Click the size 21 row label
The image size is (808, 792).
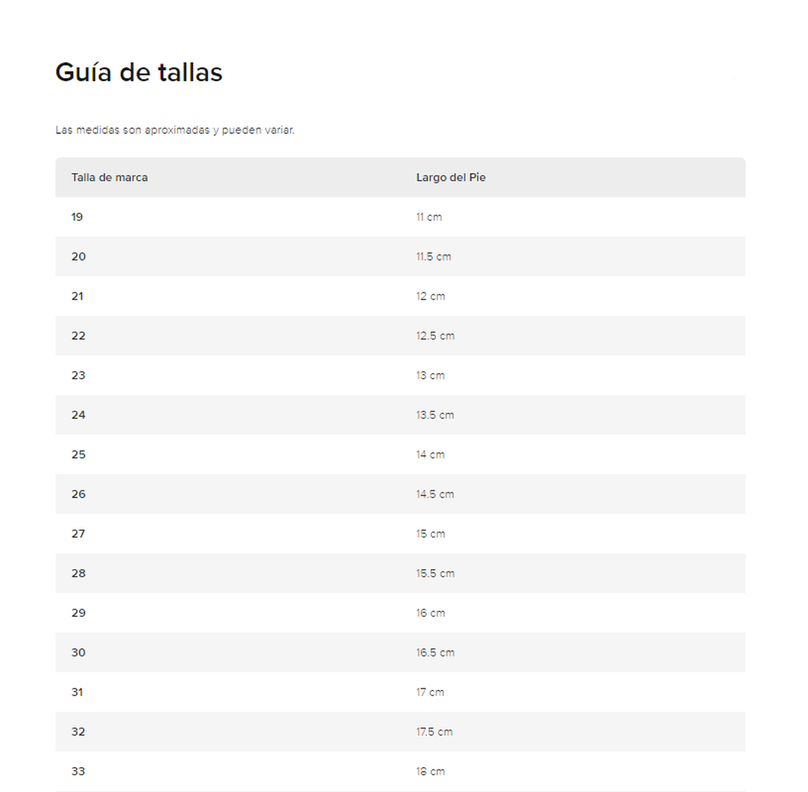[78, 296]
